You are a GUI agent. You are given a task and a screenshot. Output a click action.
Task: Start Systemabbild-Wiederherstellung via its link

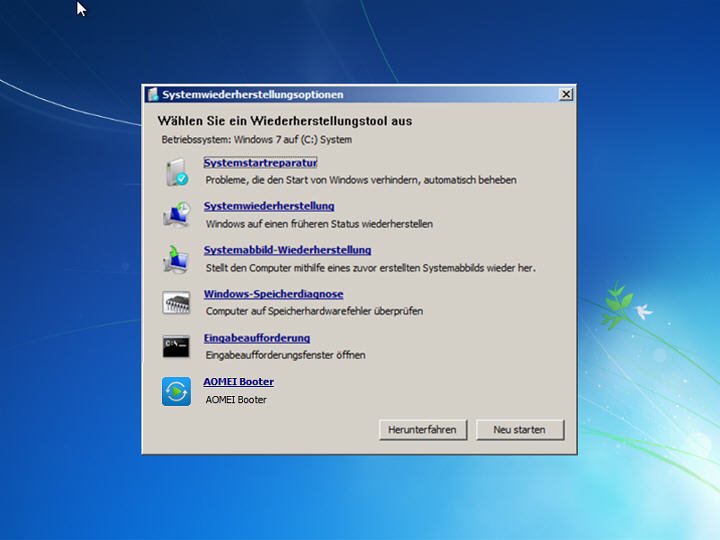[x=287, y=250]
